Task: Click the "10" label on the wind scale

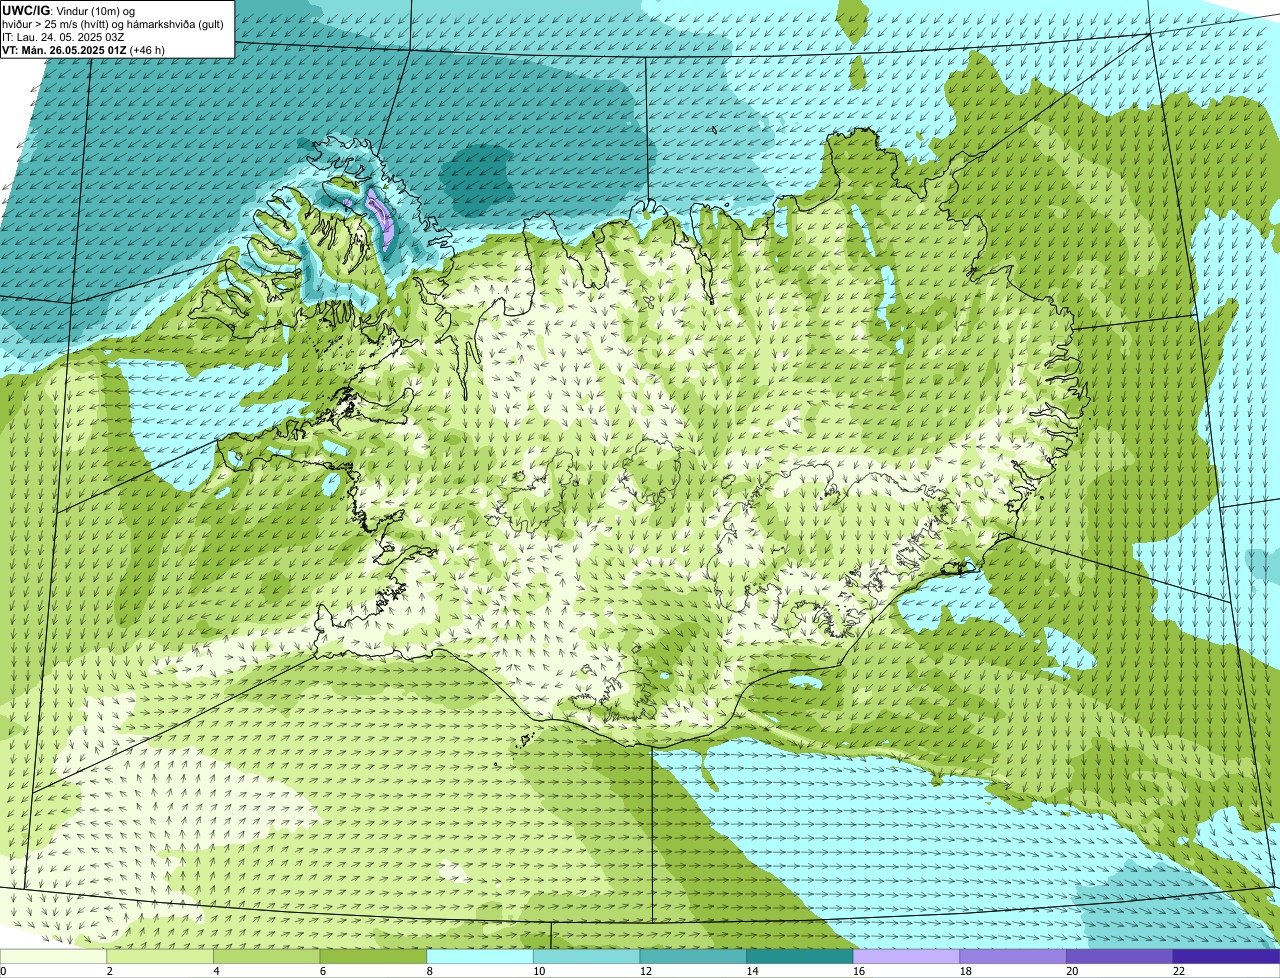Action: point(539,971)
